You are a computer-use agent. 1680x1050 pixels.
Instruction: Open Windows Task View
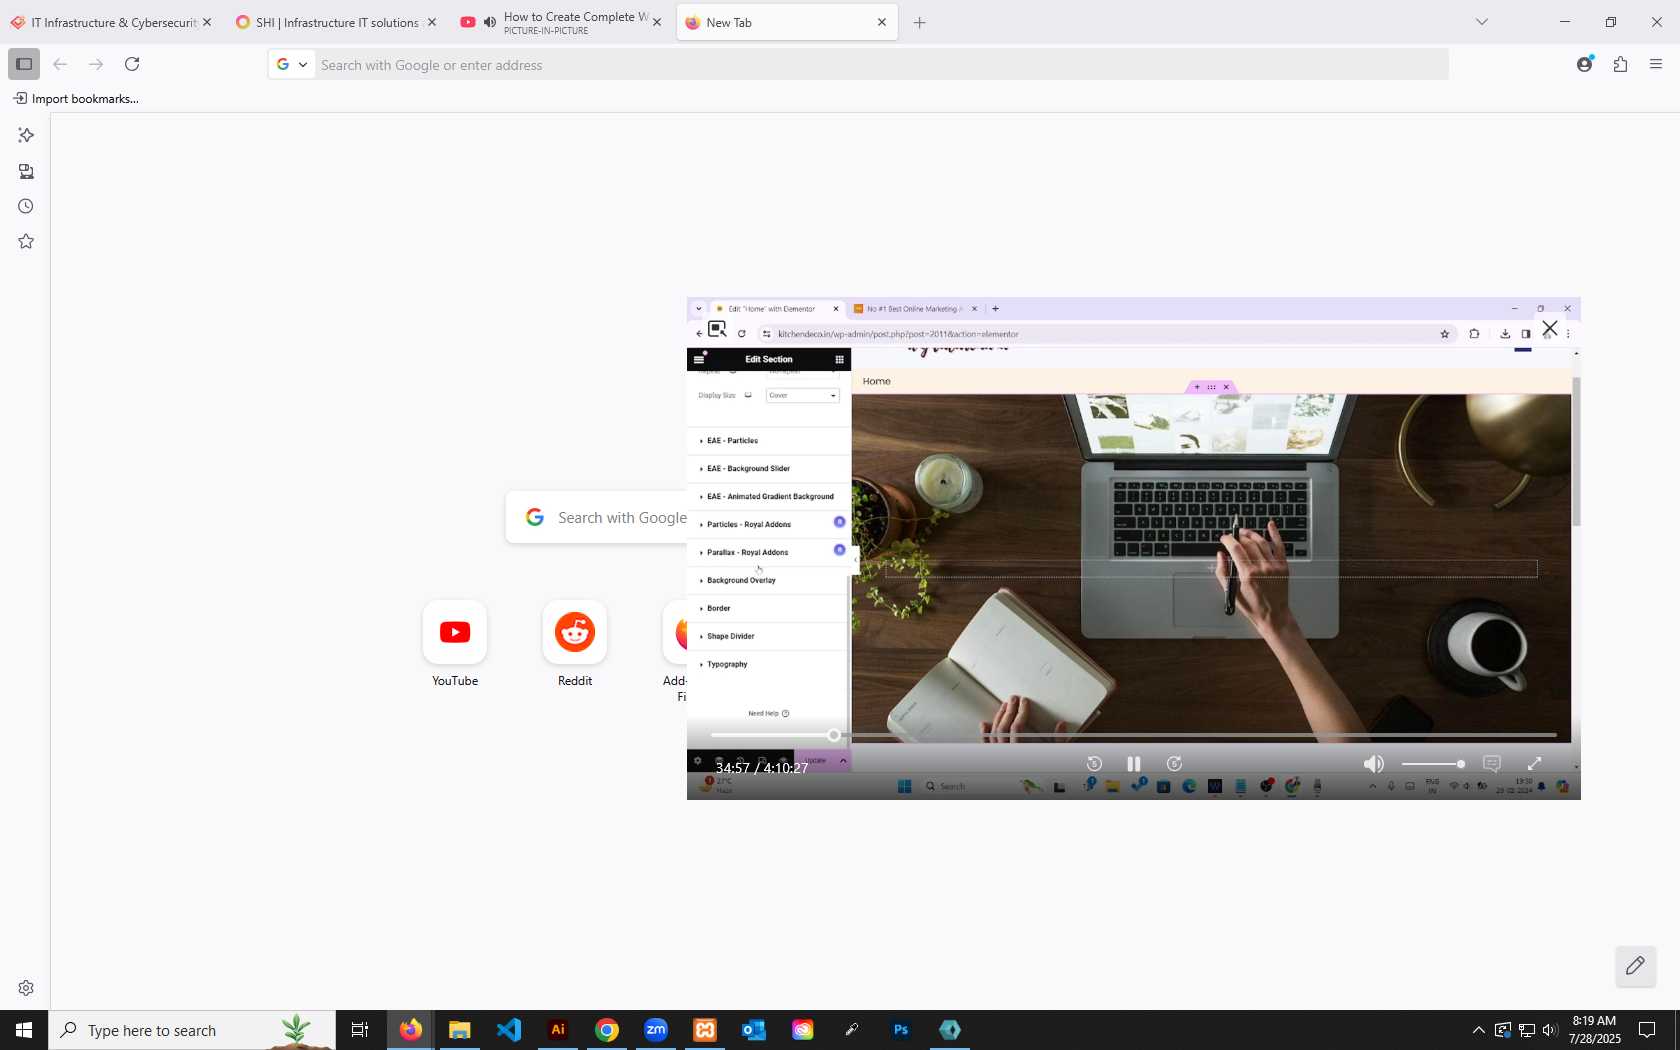coord(360,1030)
